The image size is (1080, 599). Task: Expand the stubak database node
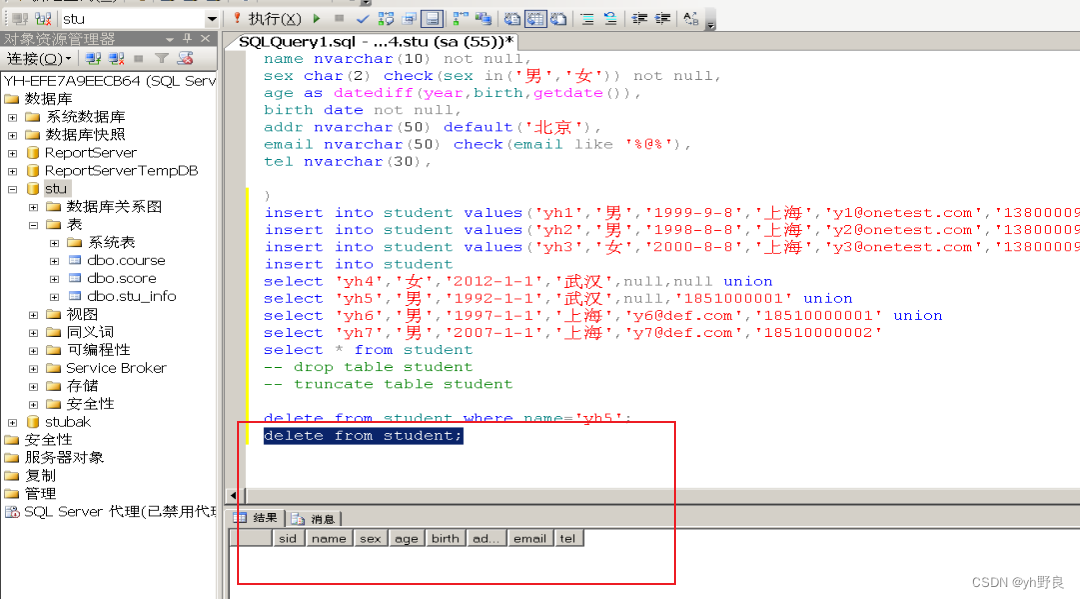click(12, 422)
